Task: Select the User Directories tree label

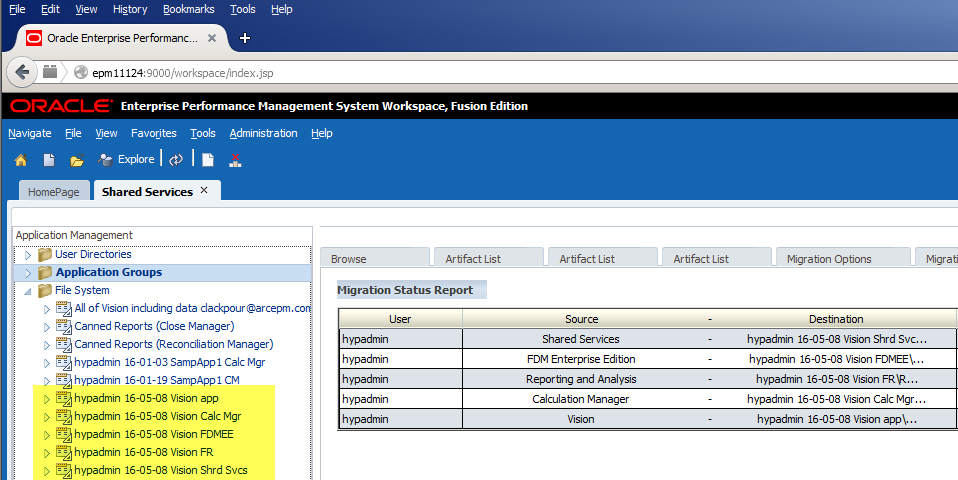Action: tap(93, 254)
